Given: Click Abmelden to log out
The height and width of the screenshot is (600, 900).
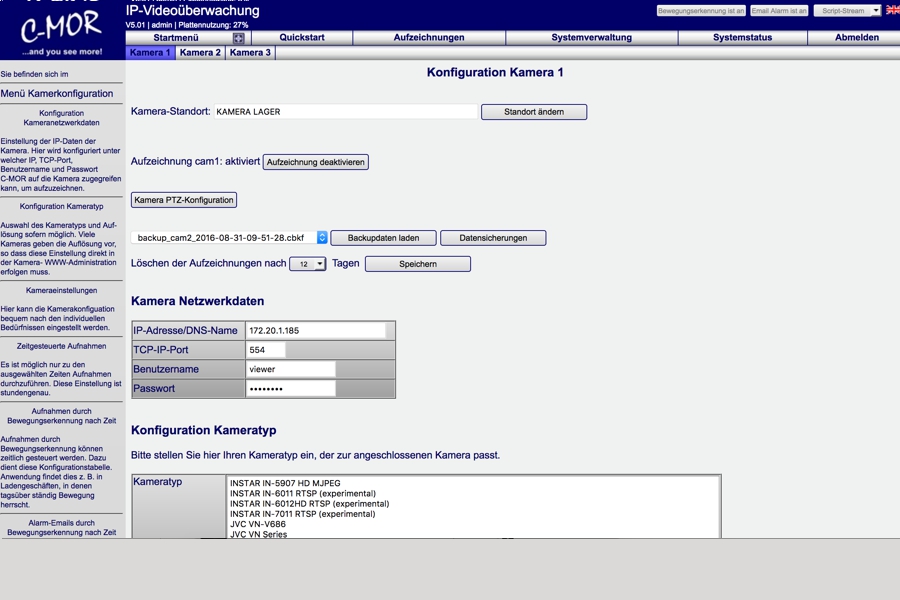Looking at the screenshot, I should (x=856, y=37).
